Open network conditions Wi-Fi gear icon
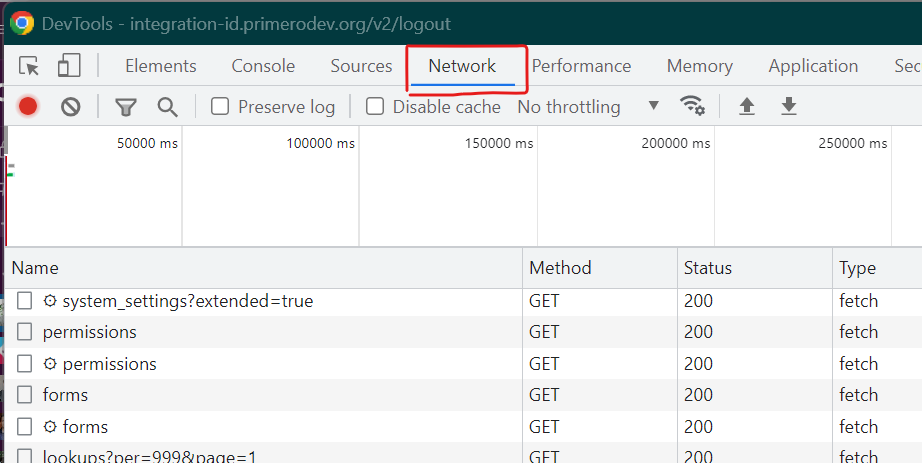Screen dimensions: 922x463 pyautogui.click(x=692, y=106)
